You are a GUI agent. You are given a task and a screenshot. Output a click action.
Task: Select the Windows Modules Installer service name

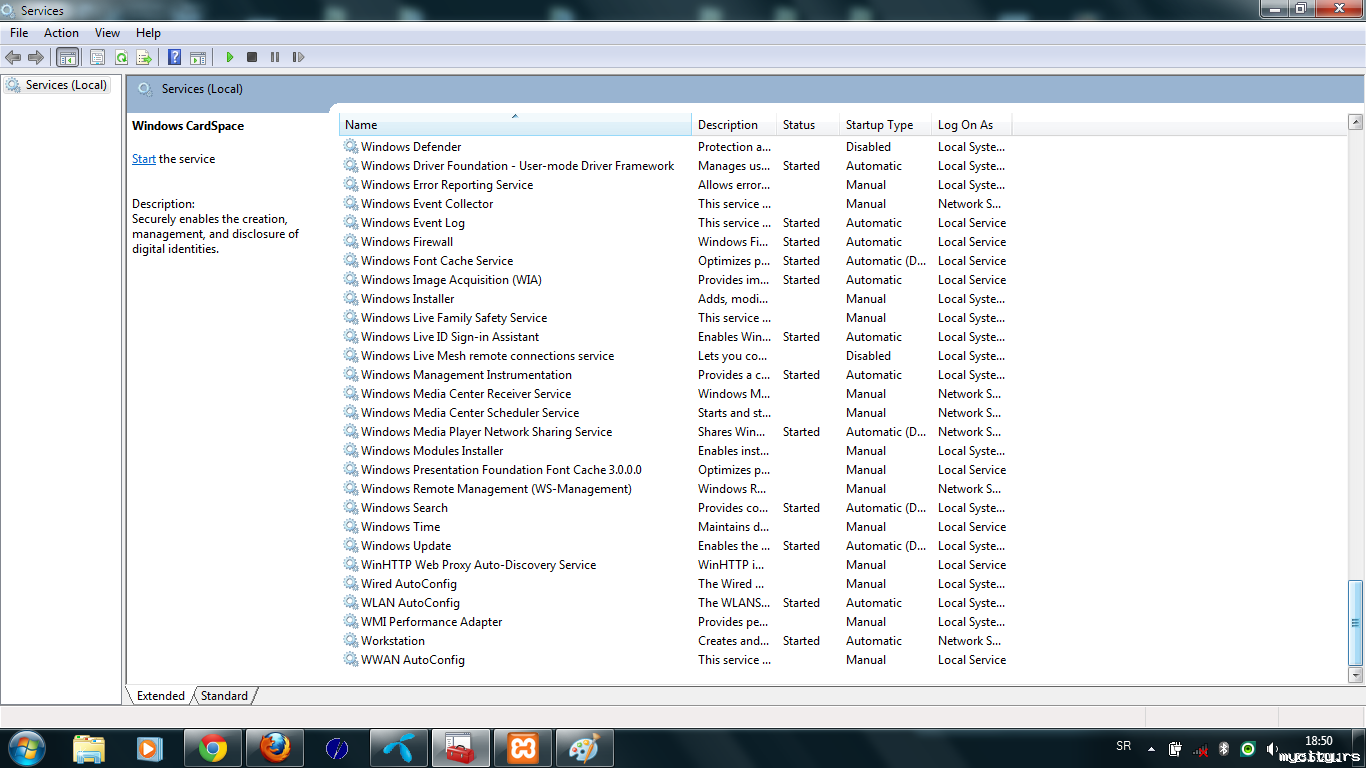pos(432,451)
